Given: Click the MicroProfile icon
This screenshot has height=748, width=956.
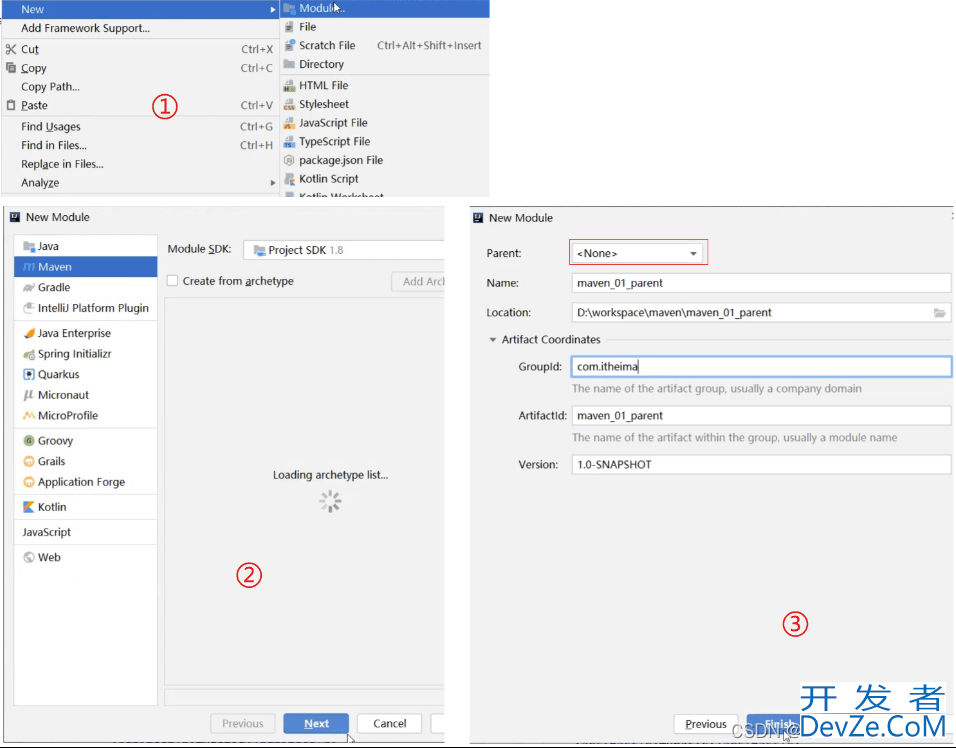Looking at the screenshot, I should pos(29,415).
